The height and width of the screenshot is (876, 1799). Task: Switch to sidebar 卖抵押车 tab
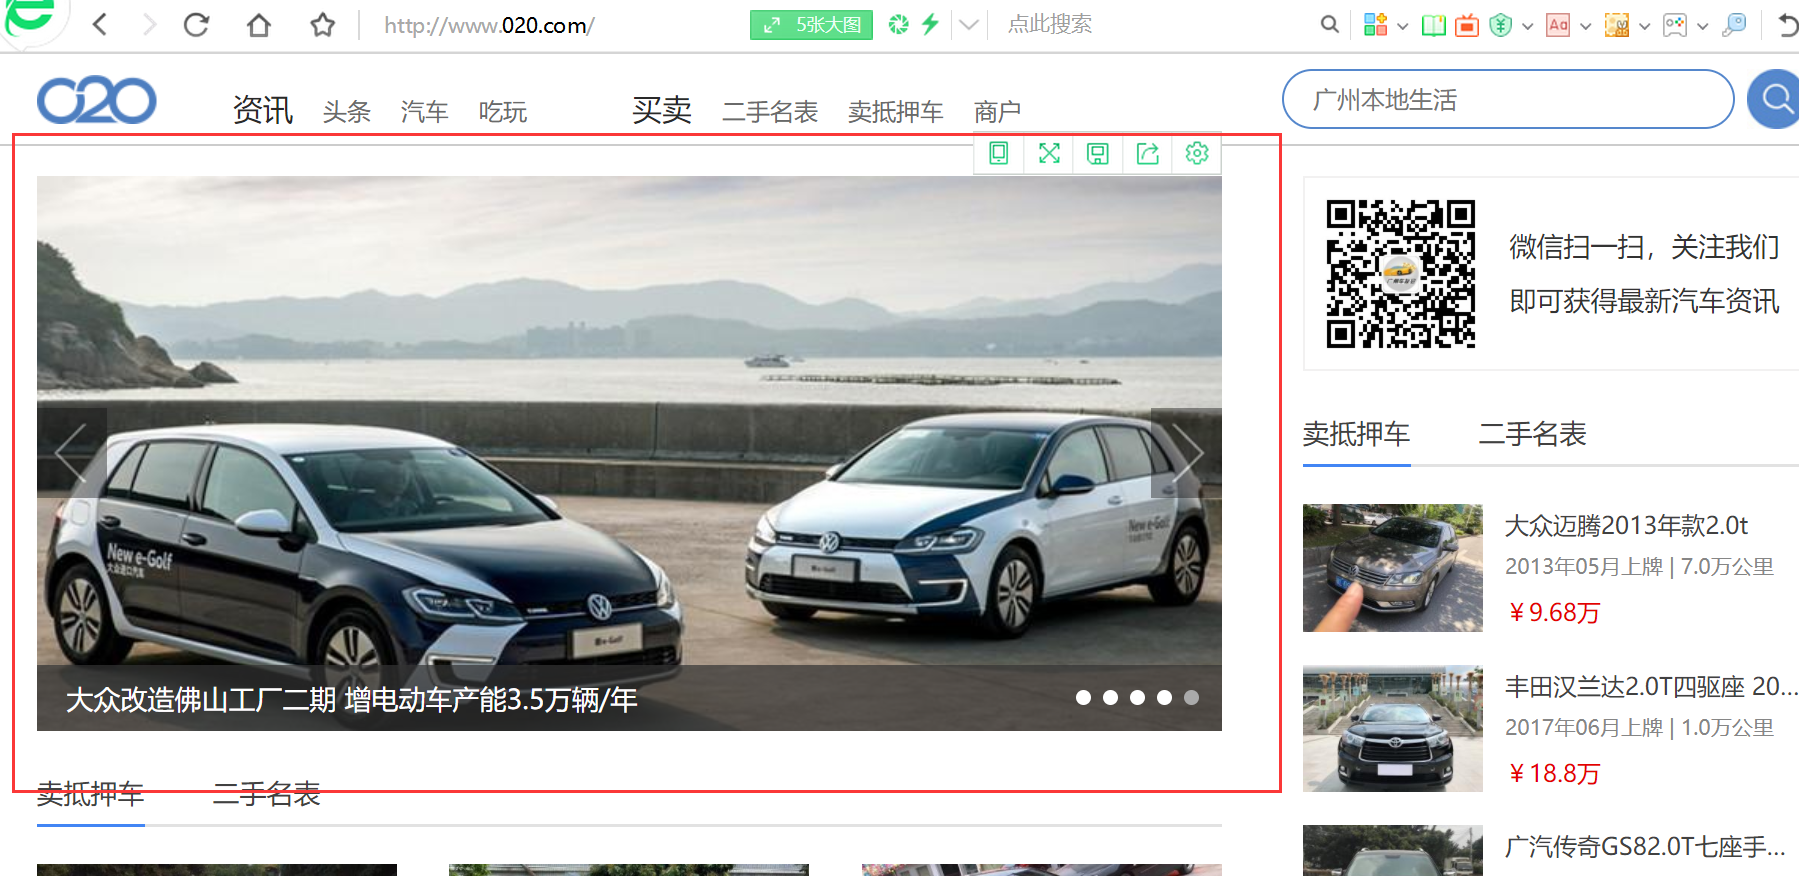click(x=1356, y=434)
